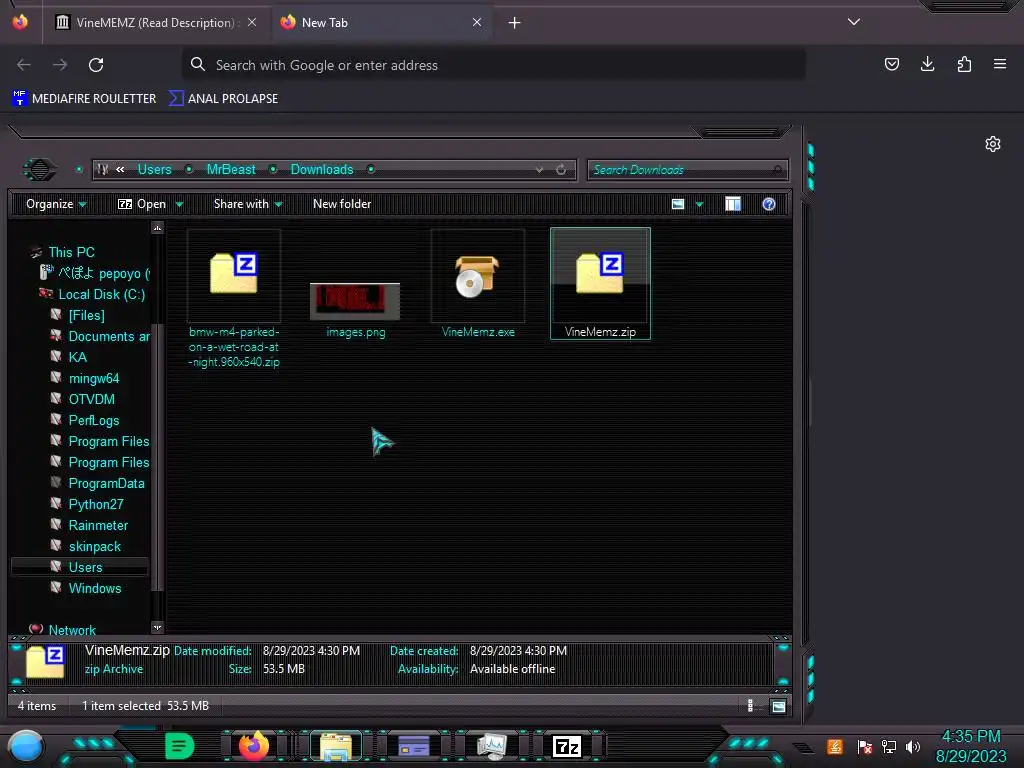Open the PerfLogs folder in tree
This screenshot has width=1024, height=768.
point(85,421)
